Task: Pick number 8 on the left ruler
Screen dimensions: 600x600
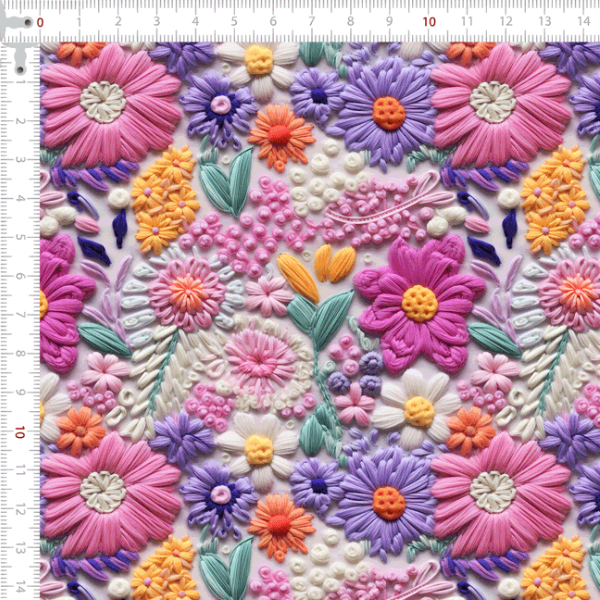Action: click(19, 354)
